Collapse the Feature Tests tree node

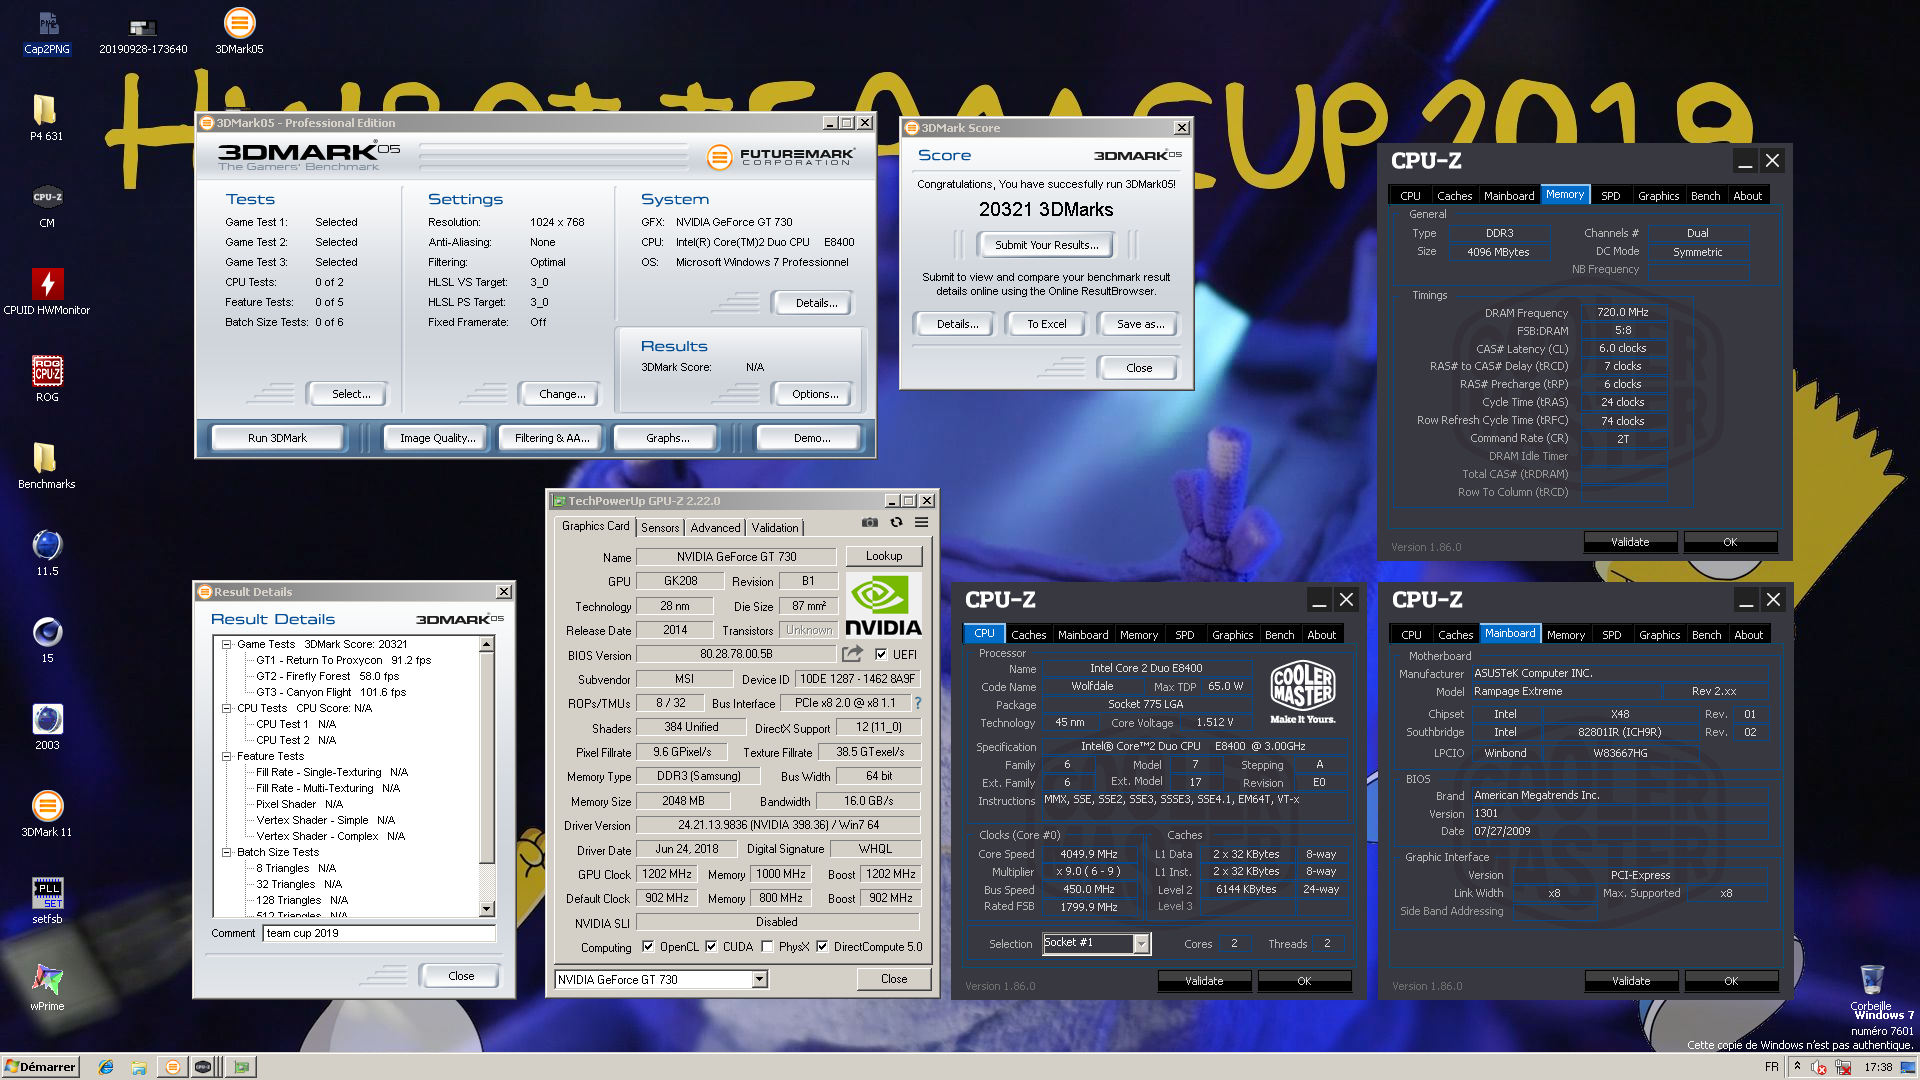[227, 757]
